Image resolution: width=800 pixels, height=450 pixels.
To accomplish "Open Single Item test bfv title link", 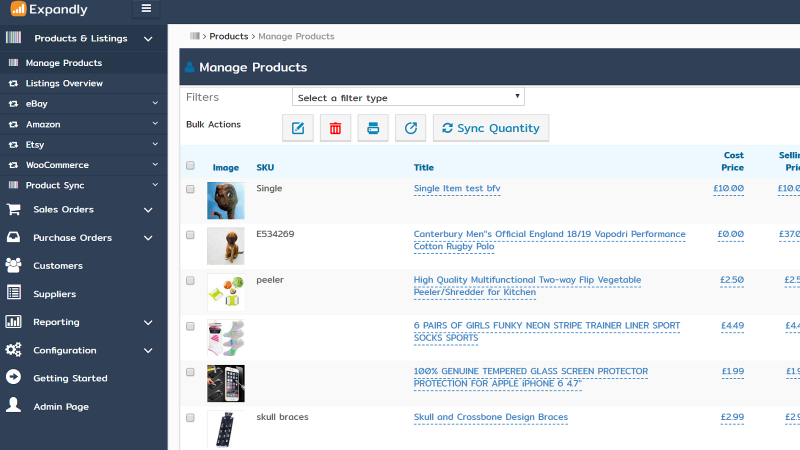I will point(457,188).
